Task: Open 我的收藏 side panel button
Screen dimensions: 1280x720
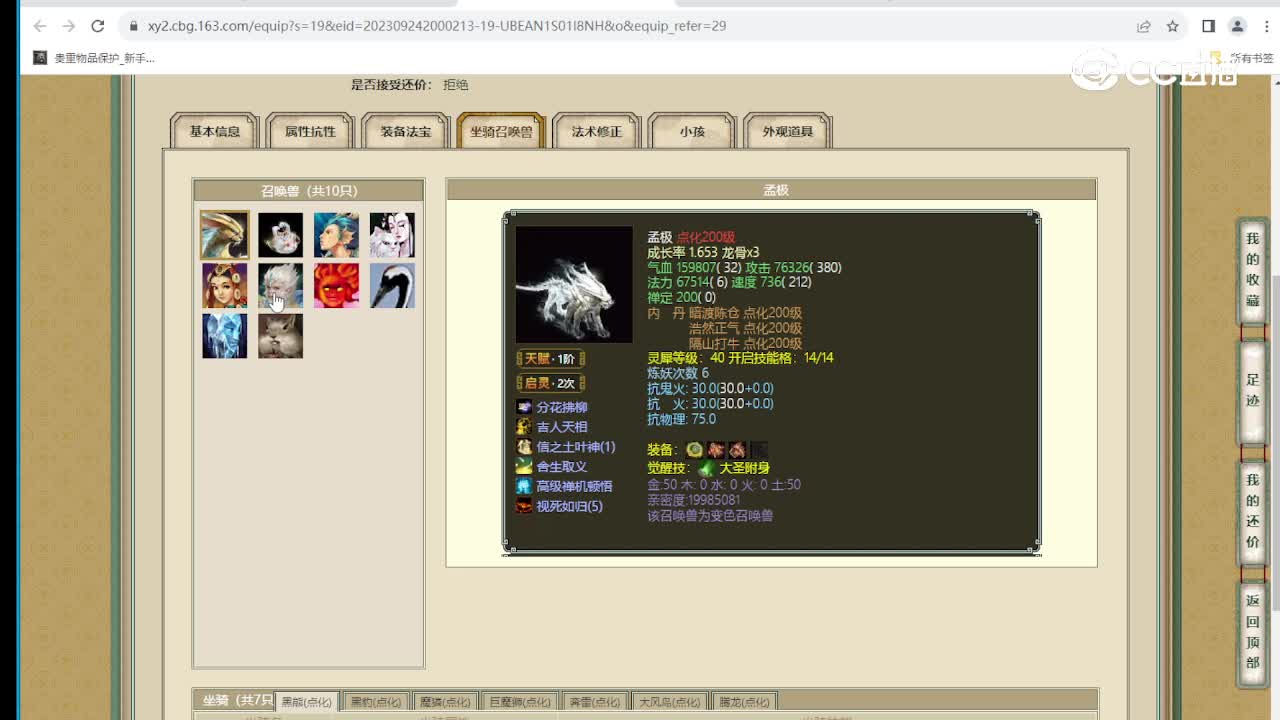Action: [x=1252, y=270]
